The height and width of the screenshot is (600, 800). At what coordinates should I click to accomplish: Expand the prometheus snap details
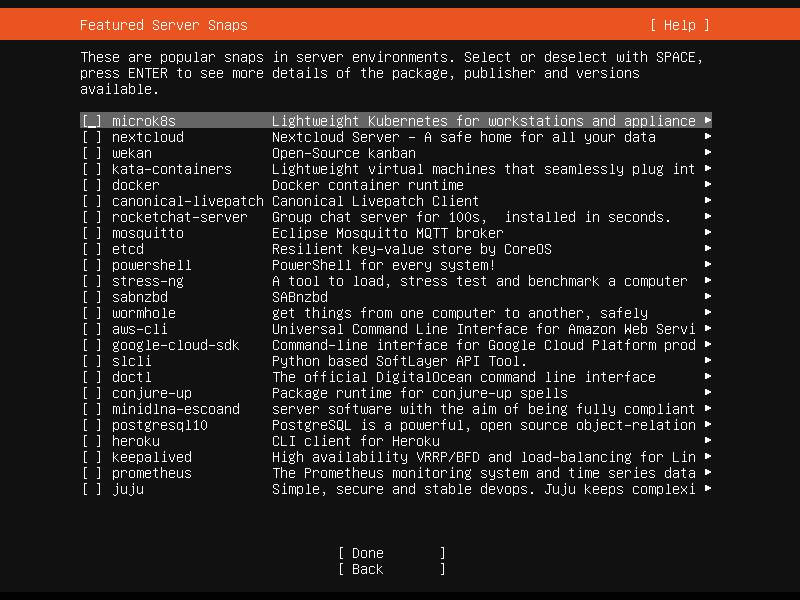(x=706, y=473)
